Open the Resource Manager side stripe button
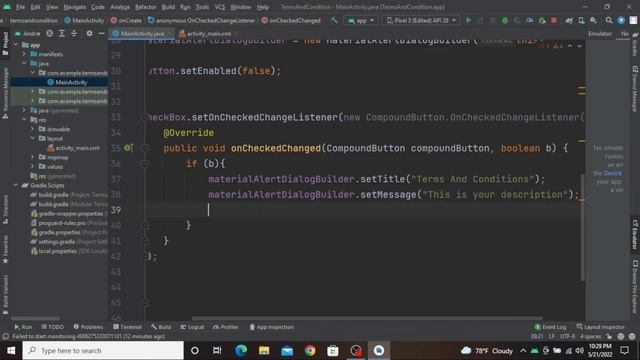Viewport: 640px width, 360px height. (x=5, y=93)
